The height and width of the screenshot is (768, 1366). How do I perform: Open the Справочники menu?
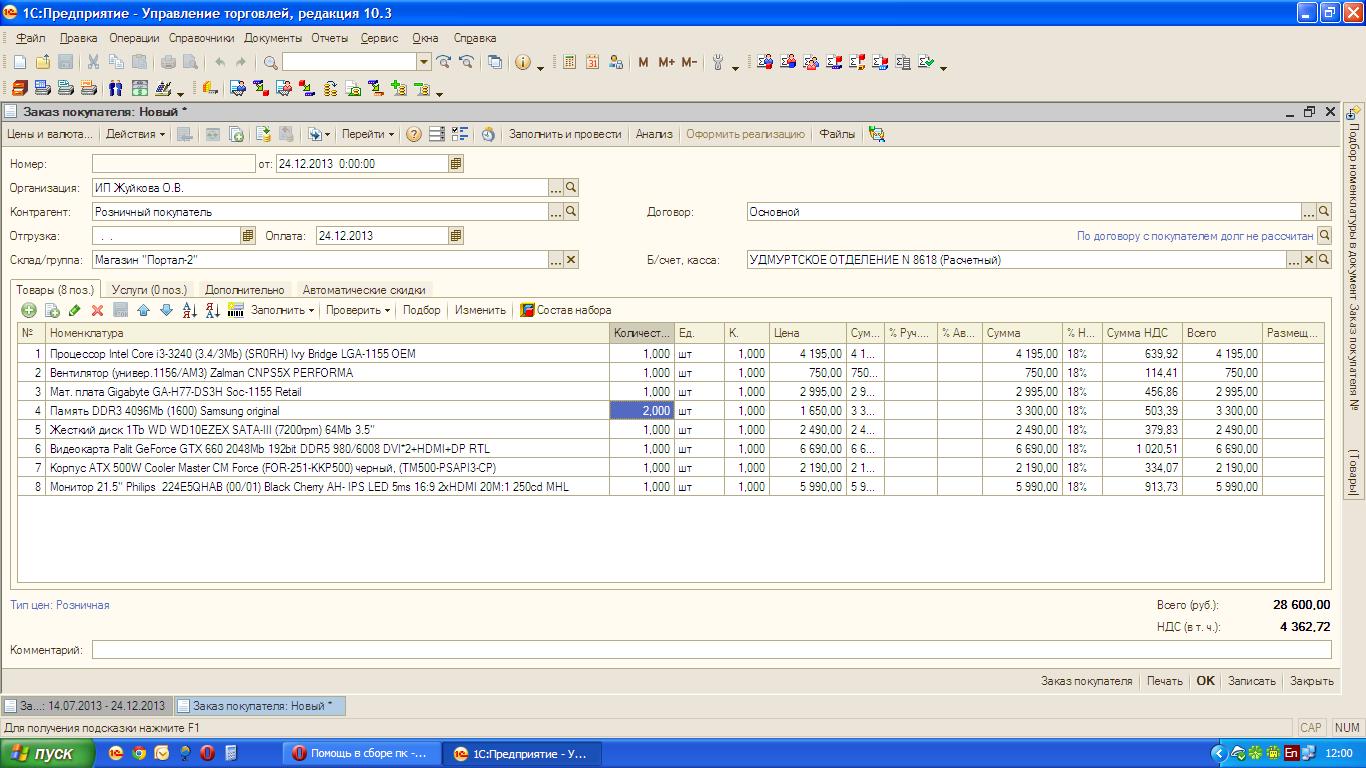(x=201, y=38)
